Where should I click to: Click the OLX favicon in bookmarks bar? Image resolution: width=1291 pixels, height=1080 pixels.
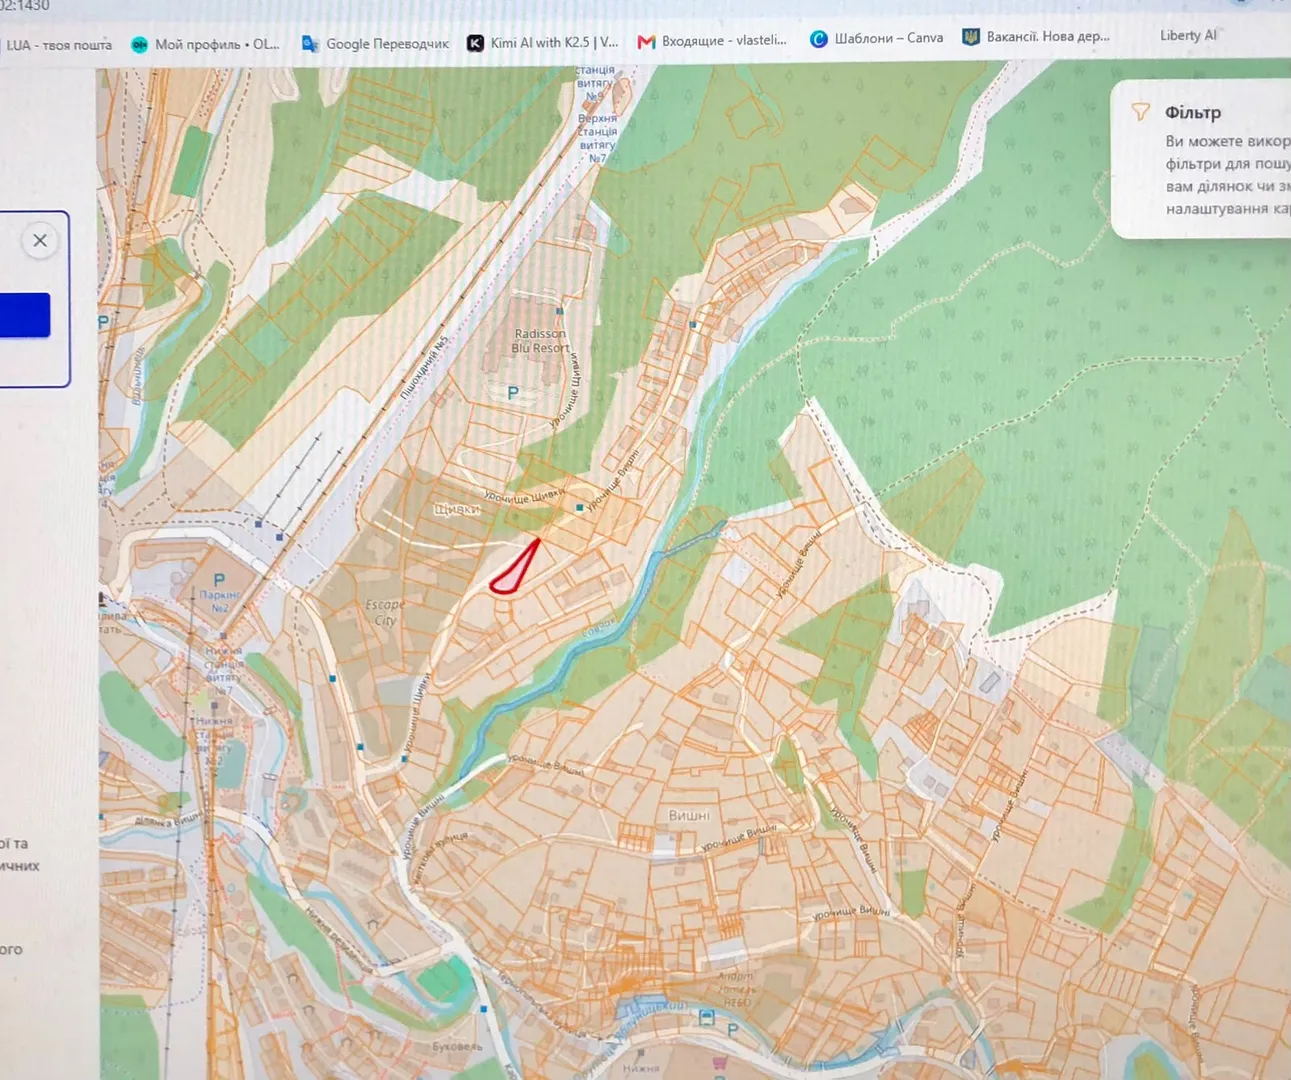point(140,45)
